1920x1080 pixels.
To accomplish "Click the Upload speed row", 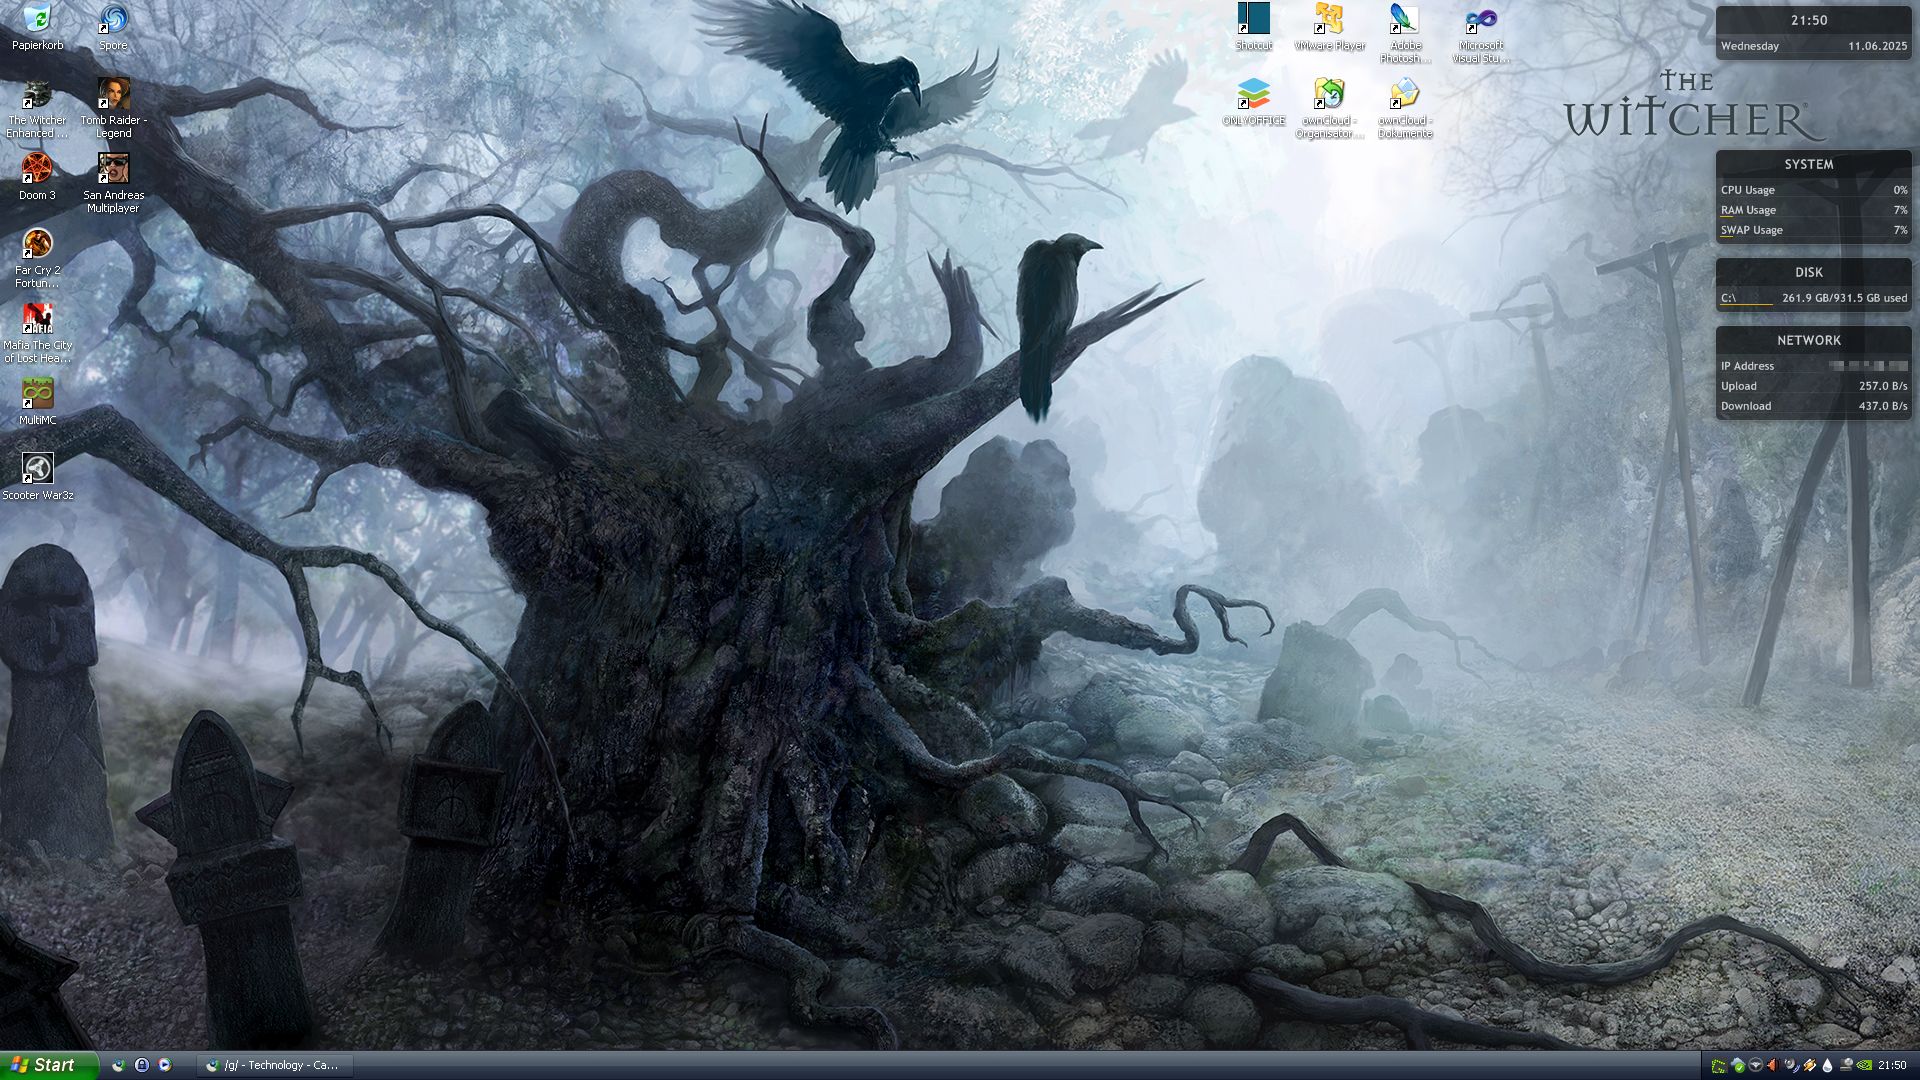I will (1814, 386).
